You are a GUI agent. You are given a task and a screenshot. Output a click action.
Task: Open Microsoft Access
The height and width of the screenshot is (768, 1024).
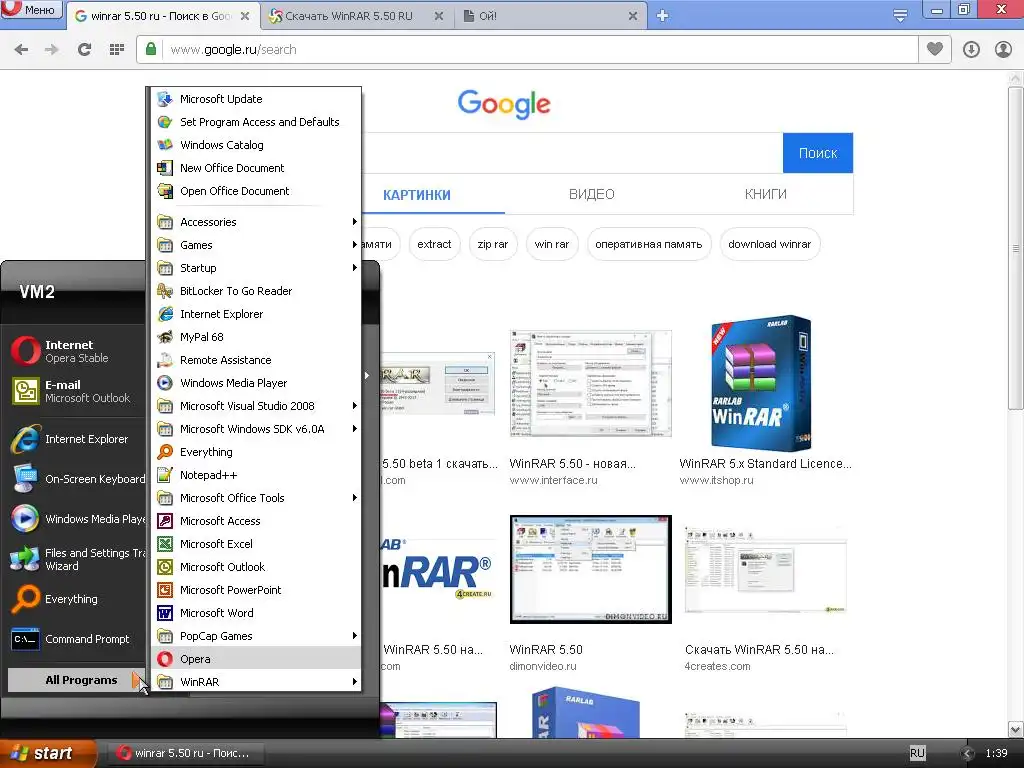click(255, 520)
